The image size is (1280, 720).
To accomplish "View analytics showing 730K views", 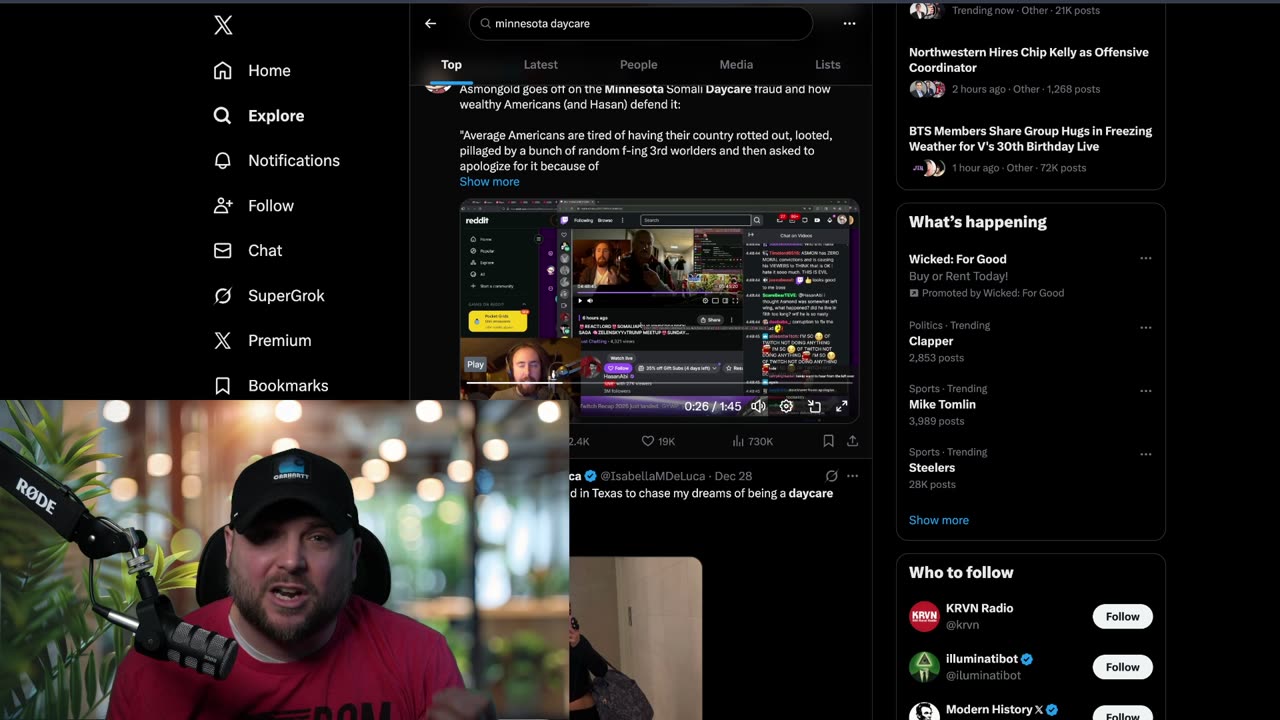I will point(752,441).
